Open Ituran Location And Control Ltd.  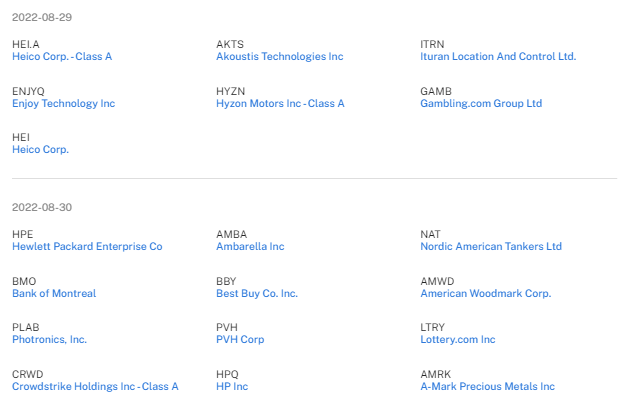(x=498, y=57)
